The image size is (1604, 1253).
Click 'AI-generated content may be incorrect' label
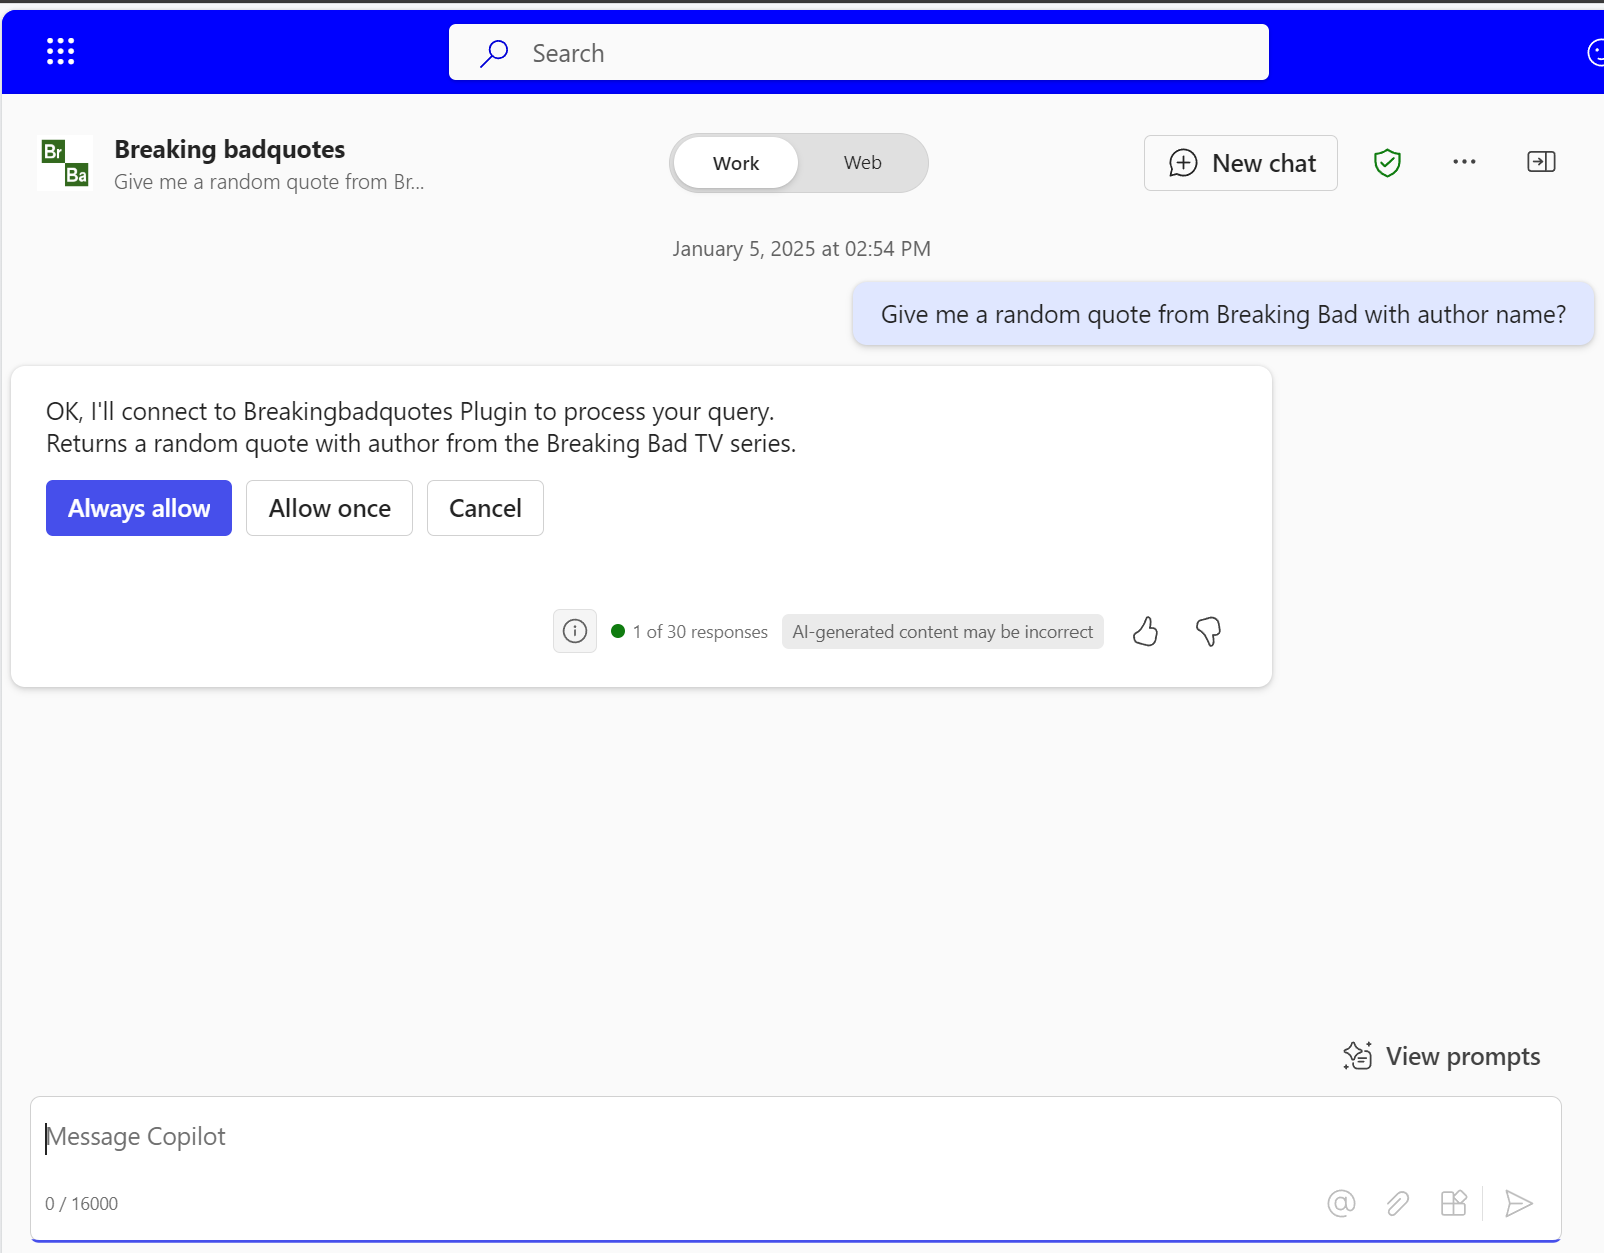pyautogui.click(x=943, y=632)
